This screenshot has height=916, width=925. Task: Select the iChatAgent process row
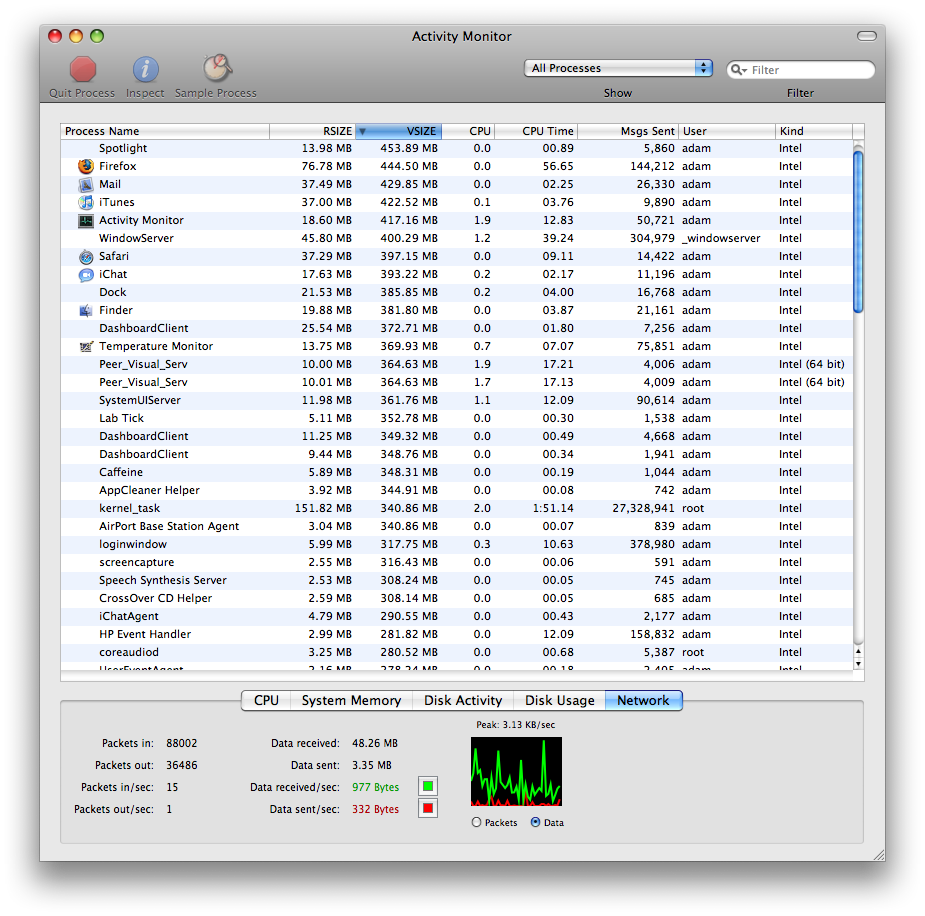click(457, 616)
